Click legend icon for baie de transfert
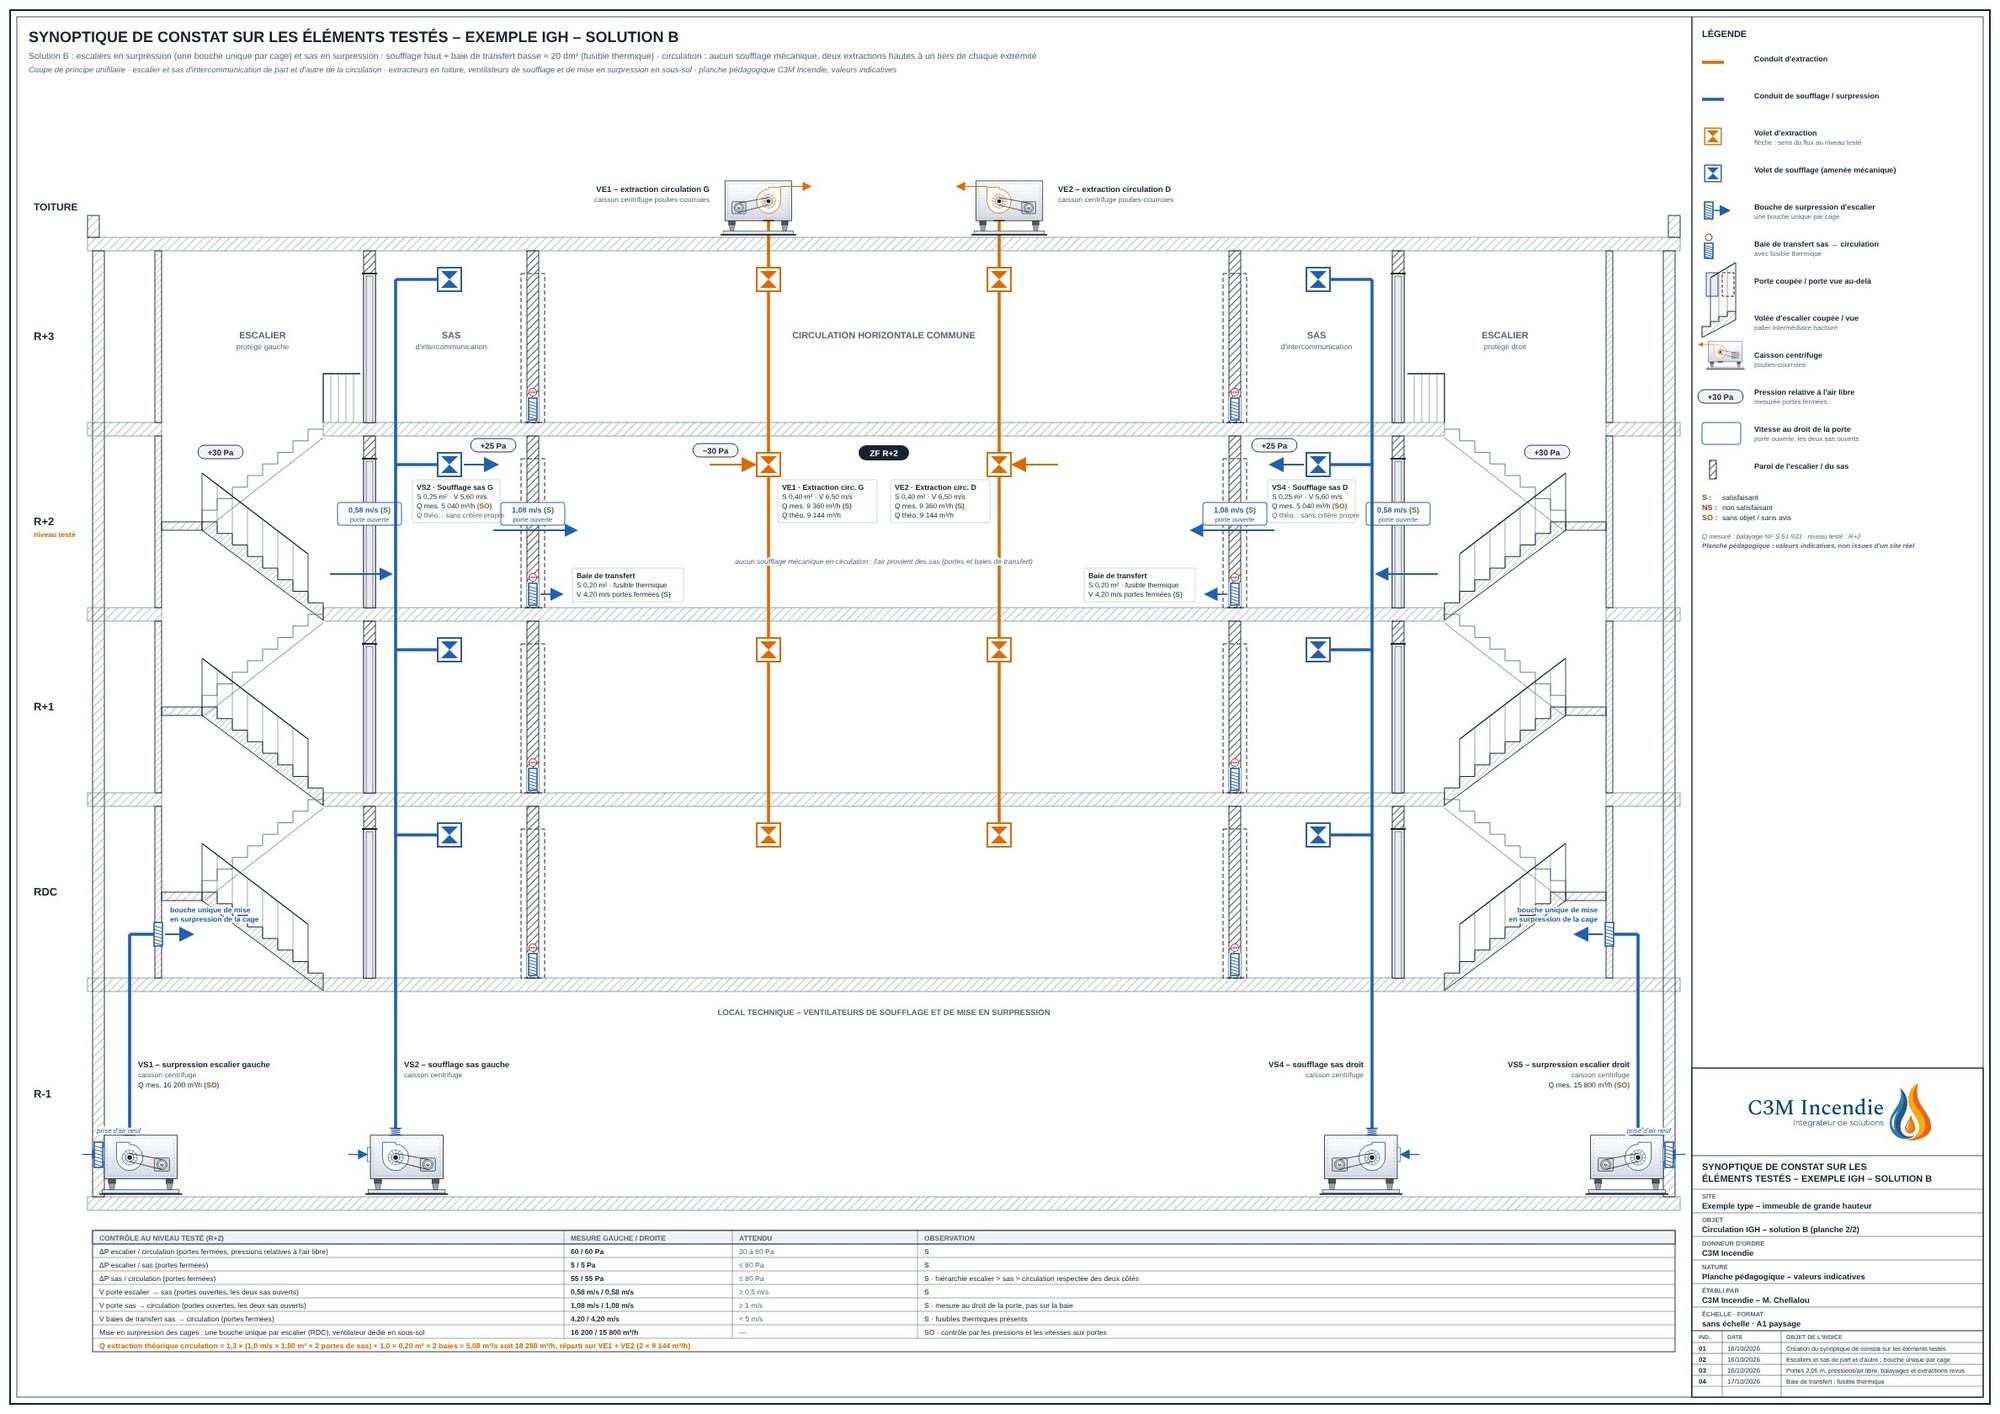The width and height of the screenshot is (2000, 1414). [1709, 247]
